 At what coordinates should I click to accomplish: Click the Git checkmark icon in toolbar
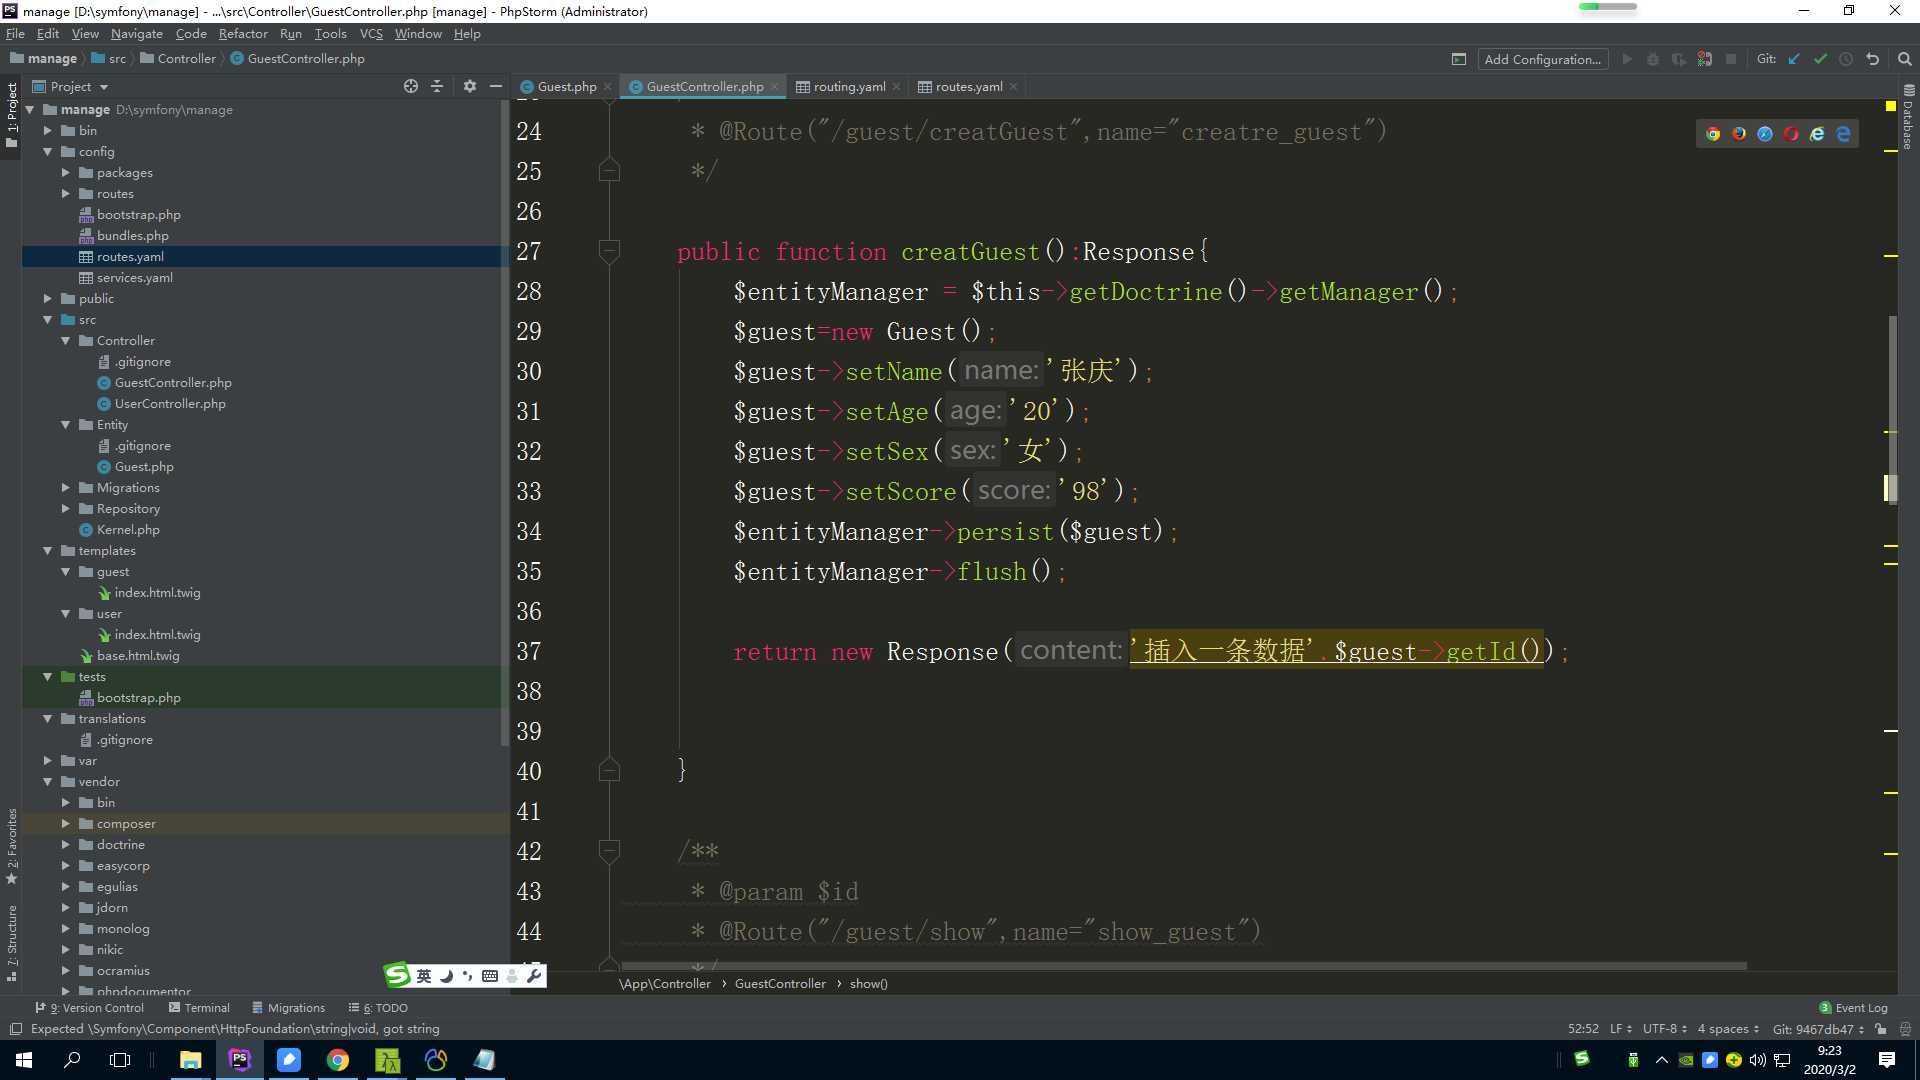(x=1821, y=58)
